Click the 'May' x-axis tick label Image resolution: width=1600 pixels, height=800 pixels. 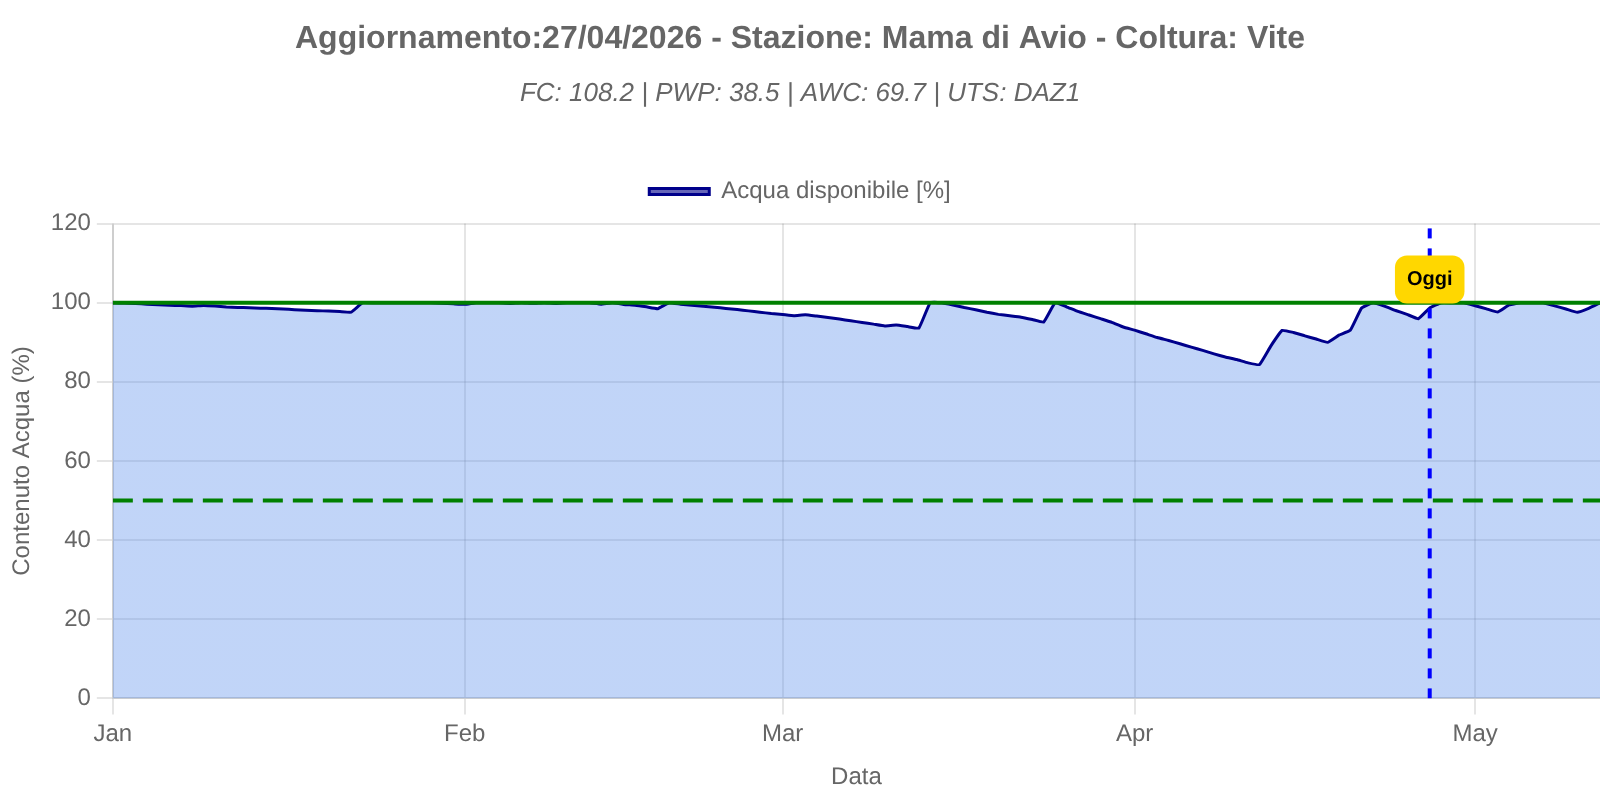pyautogui.click(x=1475, y=734)
